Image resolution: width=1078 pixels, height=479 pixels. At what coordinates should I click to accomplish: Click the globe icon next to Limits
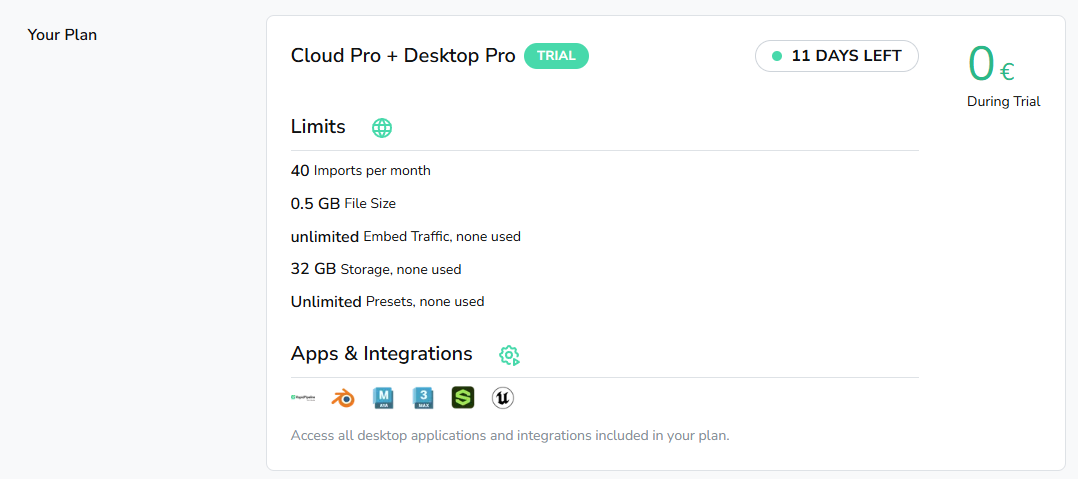point(382,128)
